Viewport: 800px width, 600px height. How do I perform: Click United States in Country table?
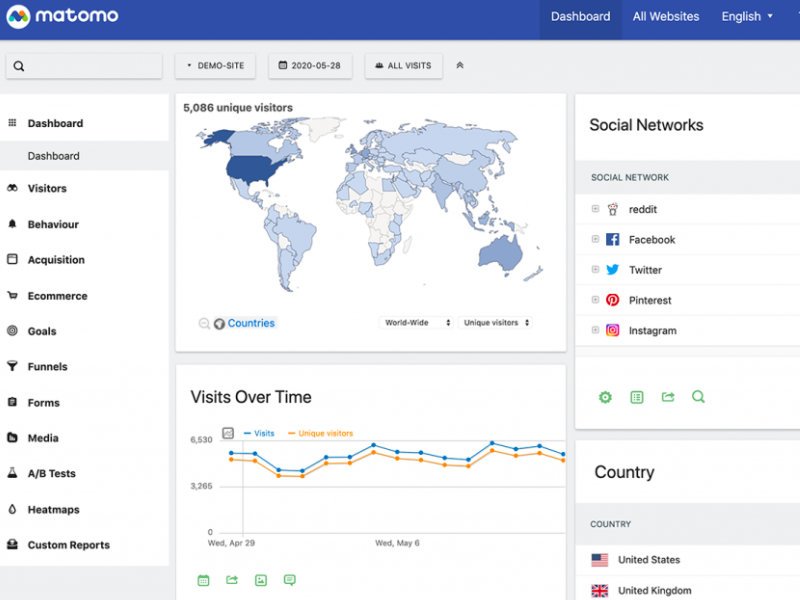(649, 560)
